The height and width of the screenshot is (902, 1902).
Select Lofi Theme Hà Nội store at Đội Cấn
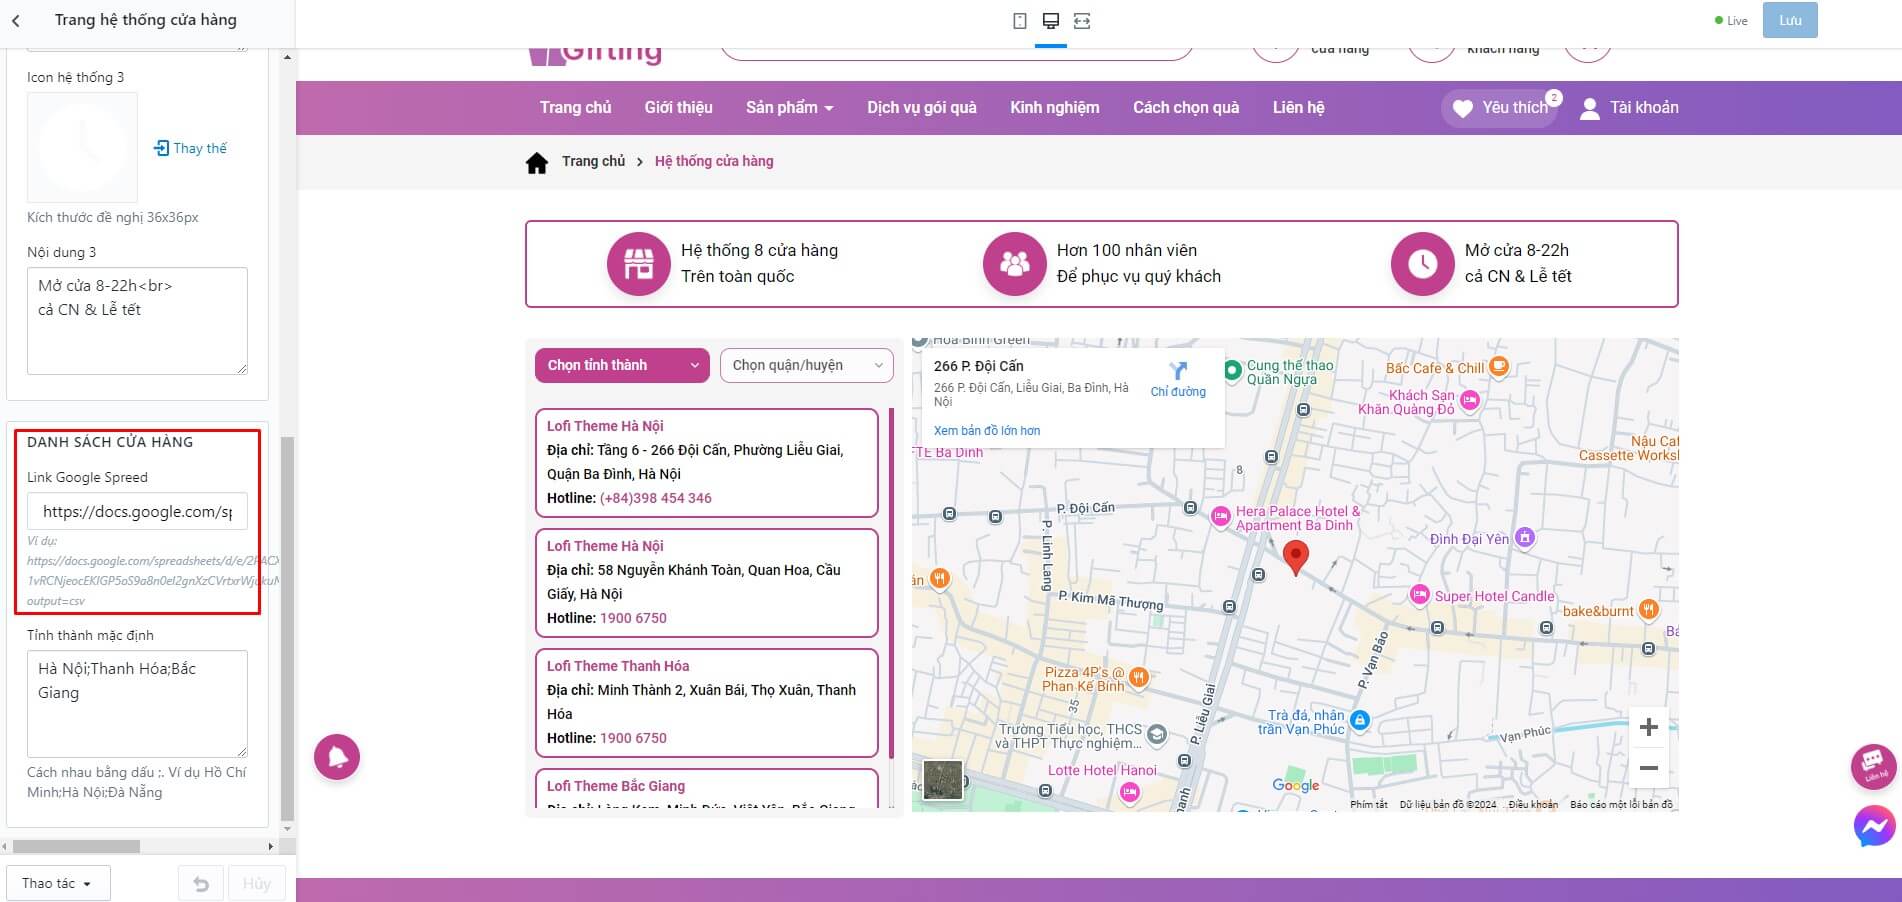pyautogui.click(x=707, y=463)
